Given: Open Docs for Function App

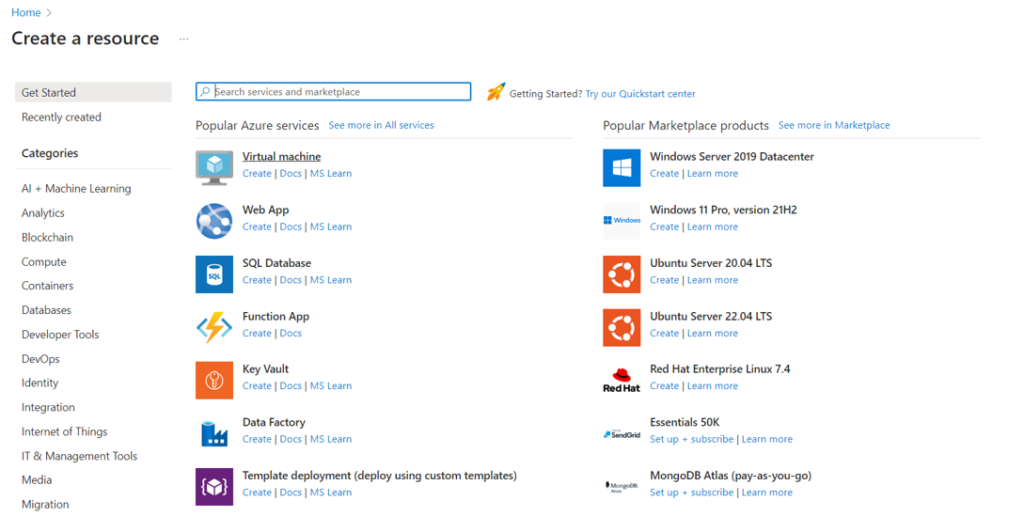Looking at the screenshot, I should click(x=291, y=333).
